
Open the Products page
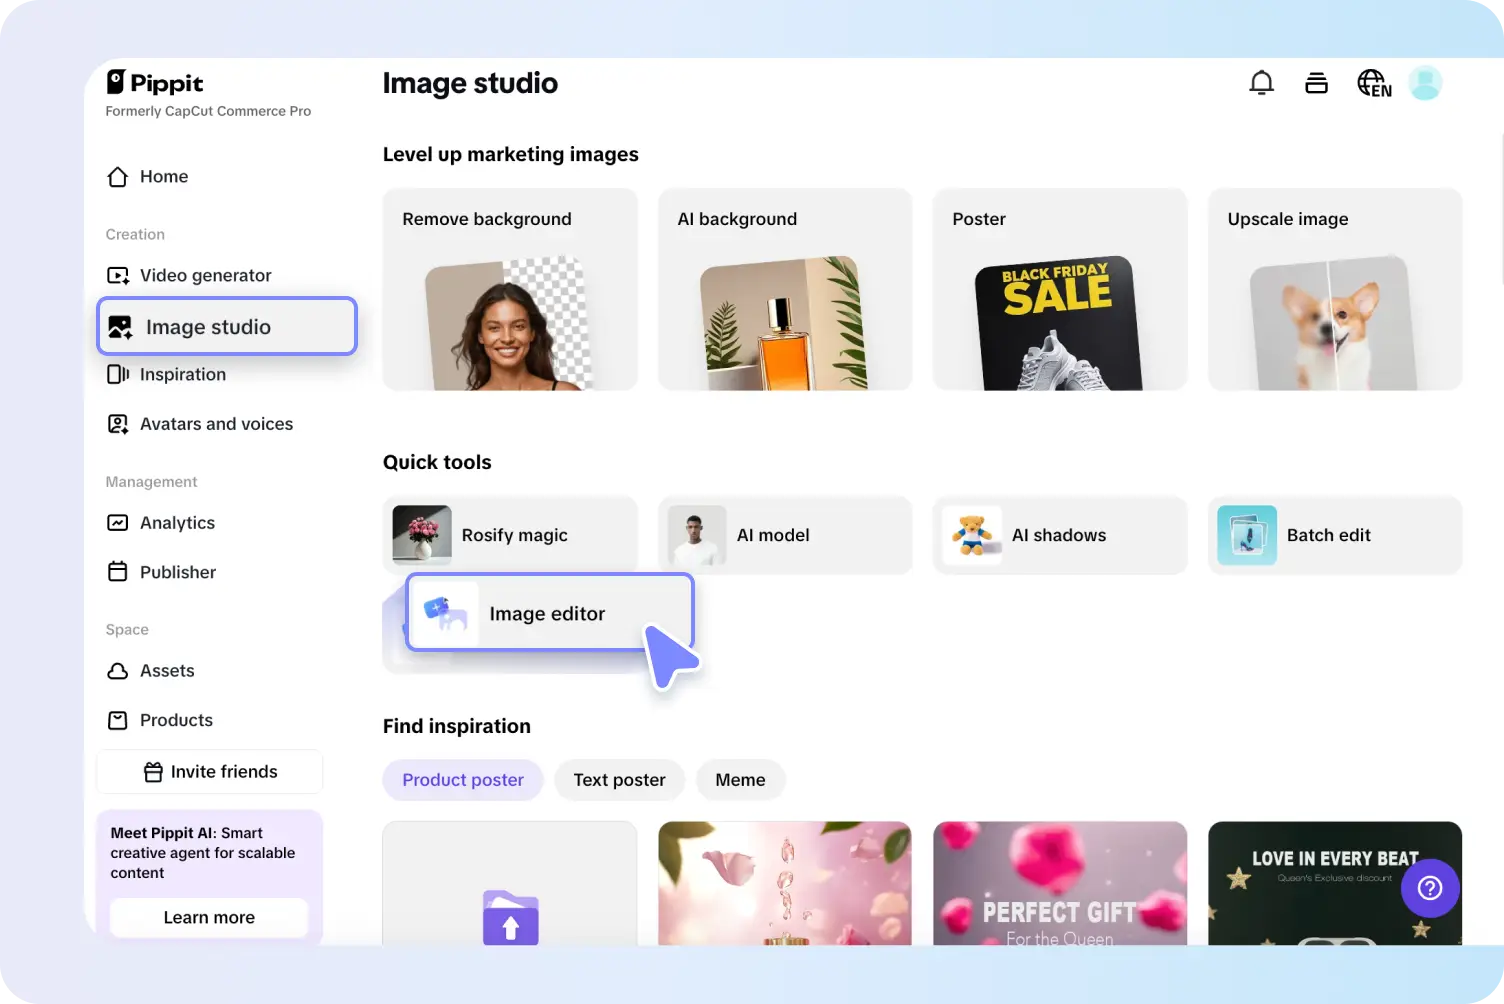(176, 719)
